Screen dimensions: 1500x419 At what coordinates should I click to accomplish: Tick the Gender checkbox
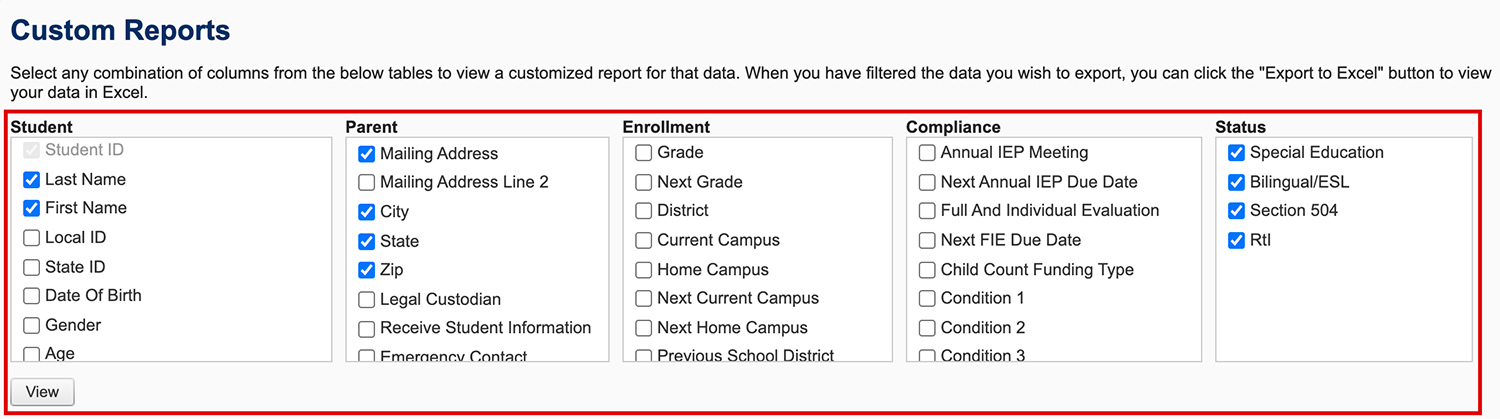[x=32, y=326]
